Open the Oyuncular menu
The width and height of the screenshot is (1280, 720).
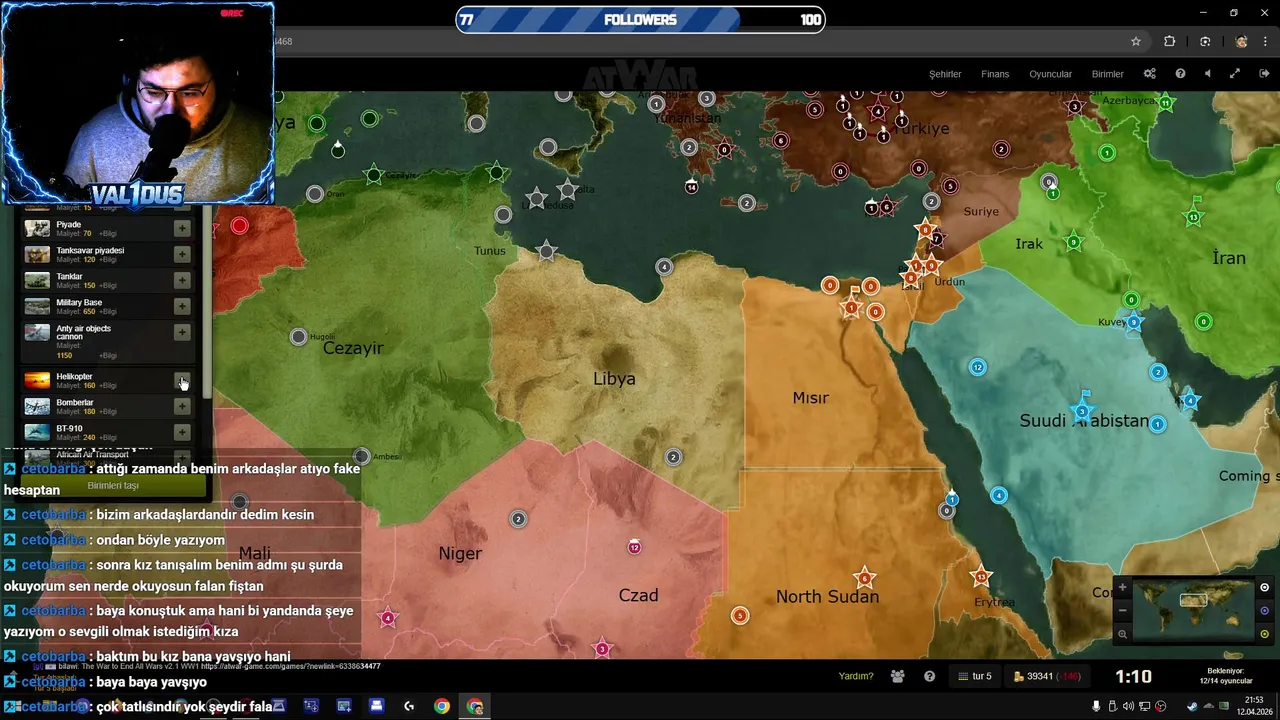(1051, 74)
